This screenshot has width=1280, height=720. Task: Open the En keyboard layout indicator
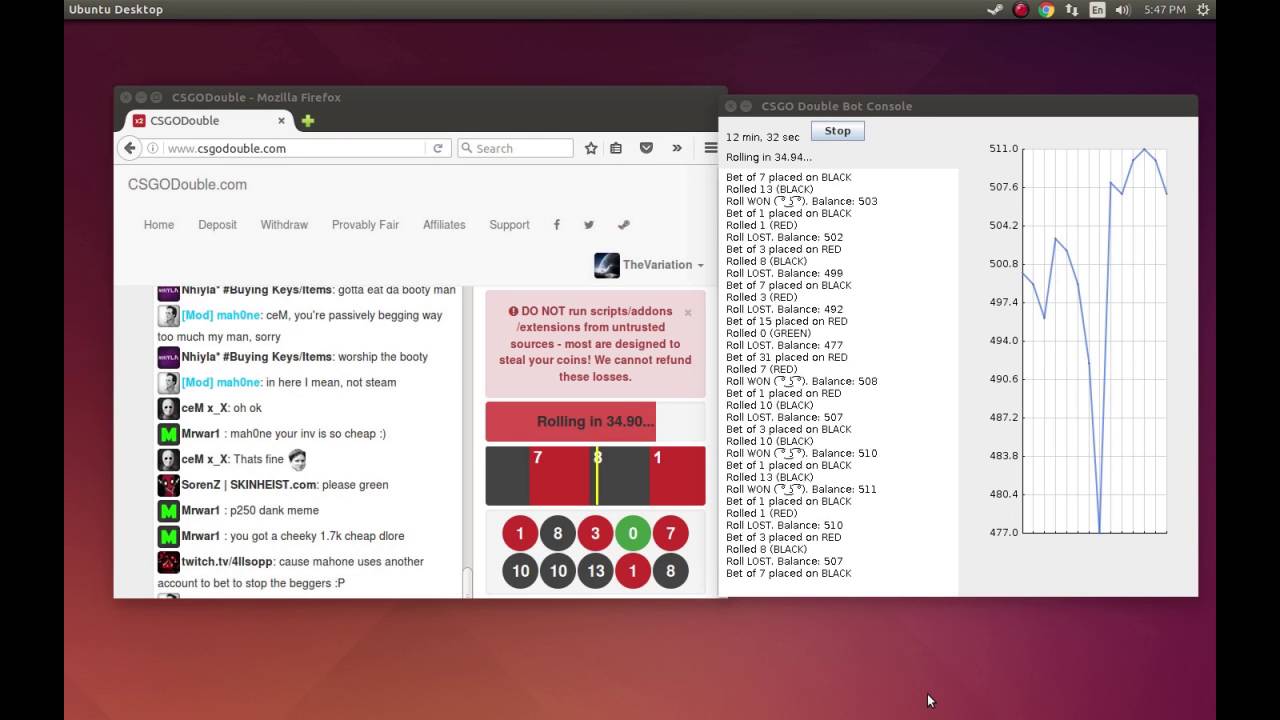pyautogui.click(x=1097, y=10)
